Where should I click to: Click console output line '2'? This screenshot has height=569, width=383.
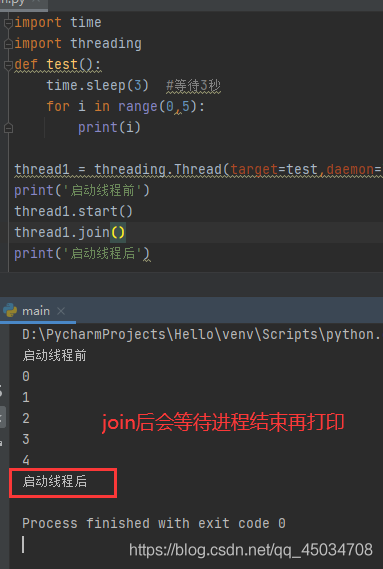(x=26, y=418)
